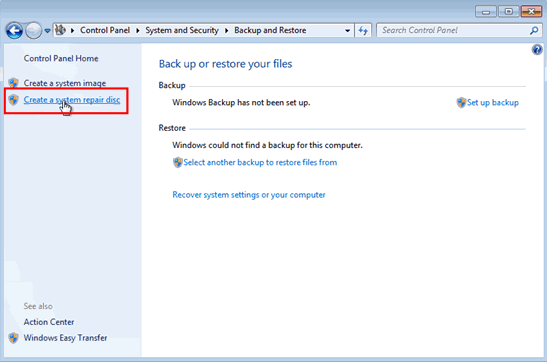Open the address bar history dropdown

point(347,31)
